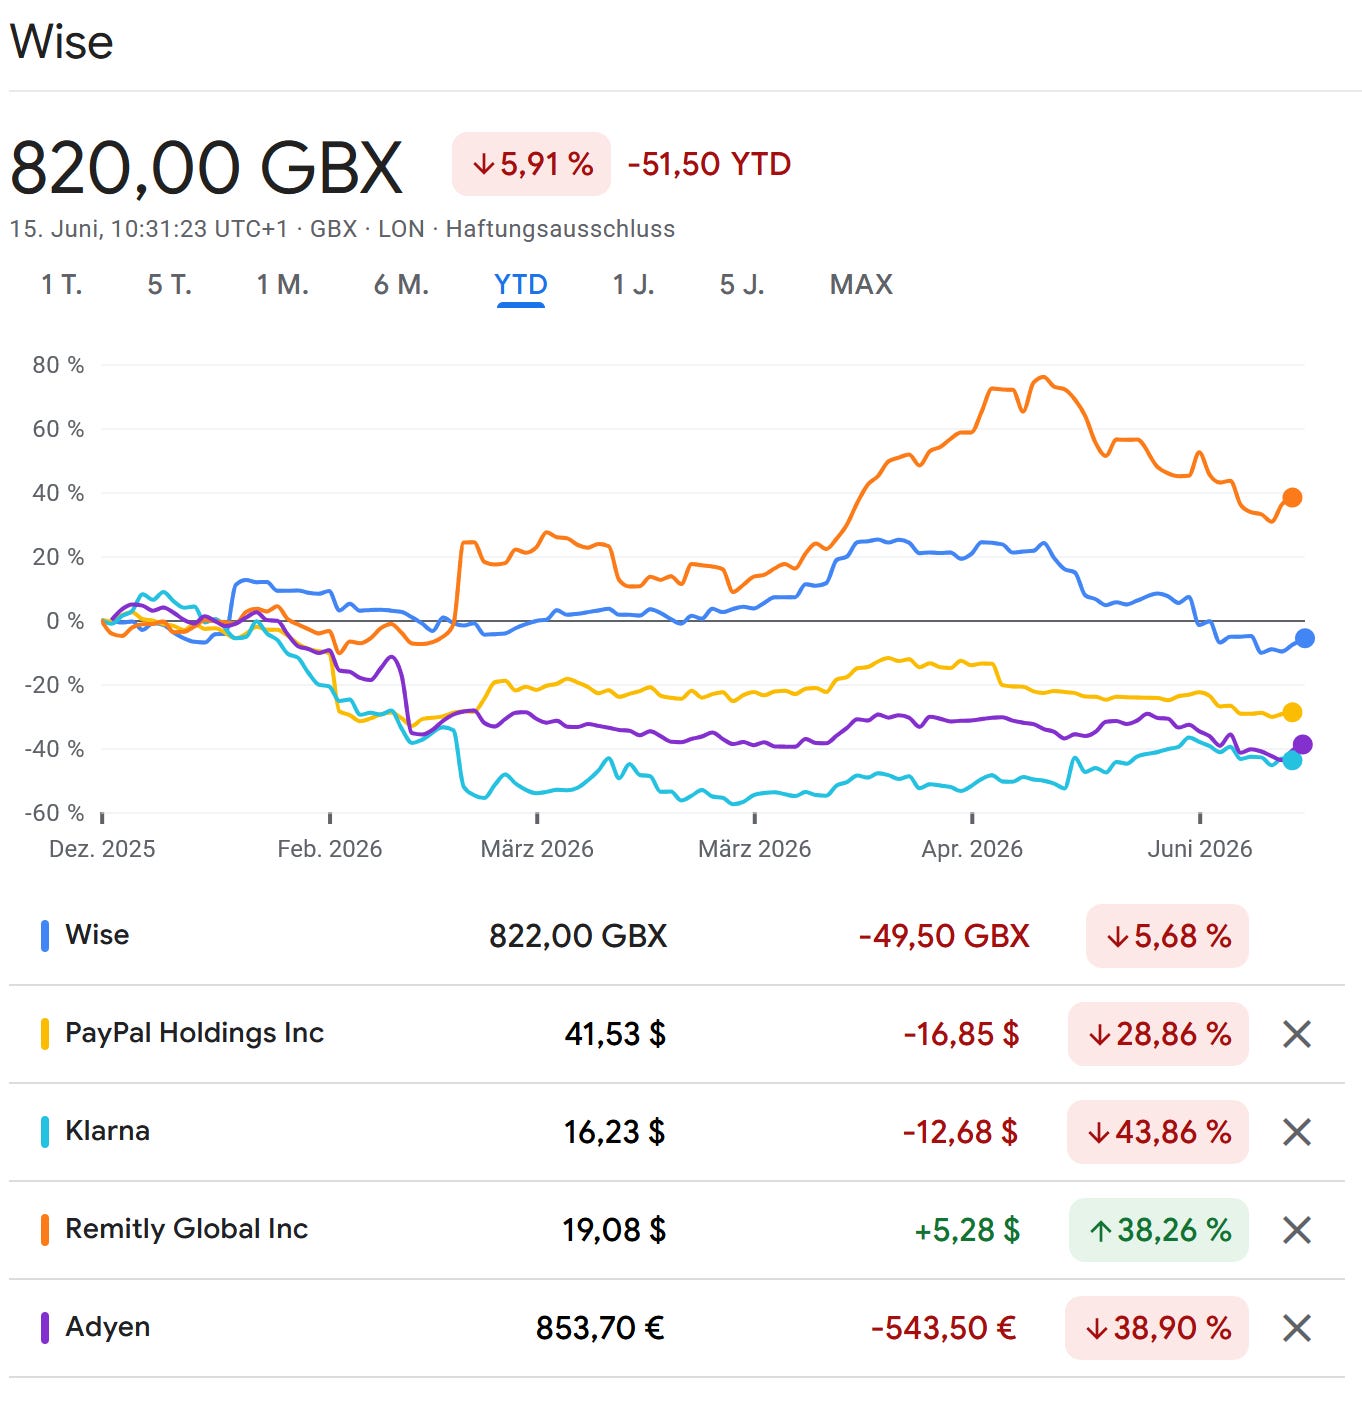Image resolution: width=1362 pixels, height=1402 pixels.
Task: Click PayPal's change -16,85 $
Action: (x=961, y=1034)
